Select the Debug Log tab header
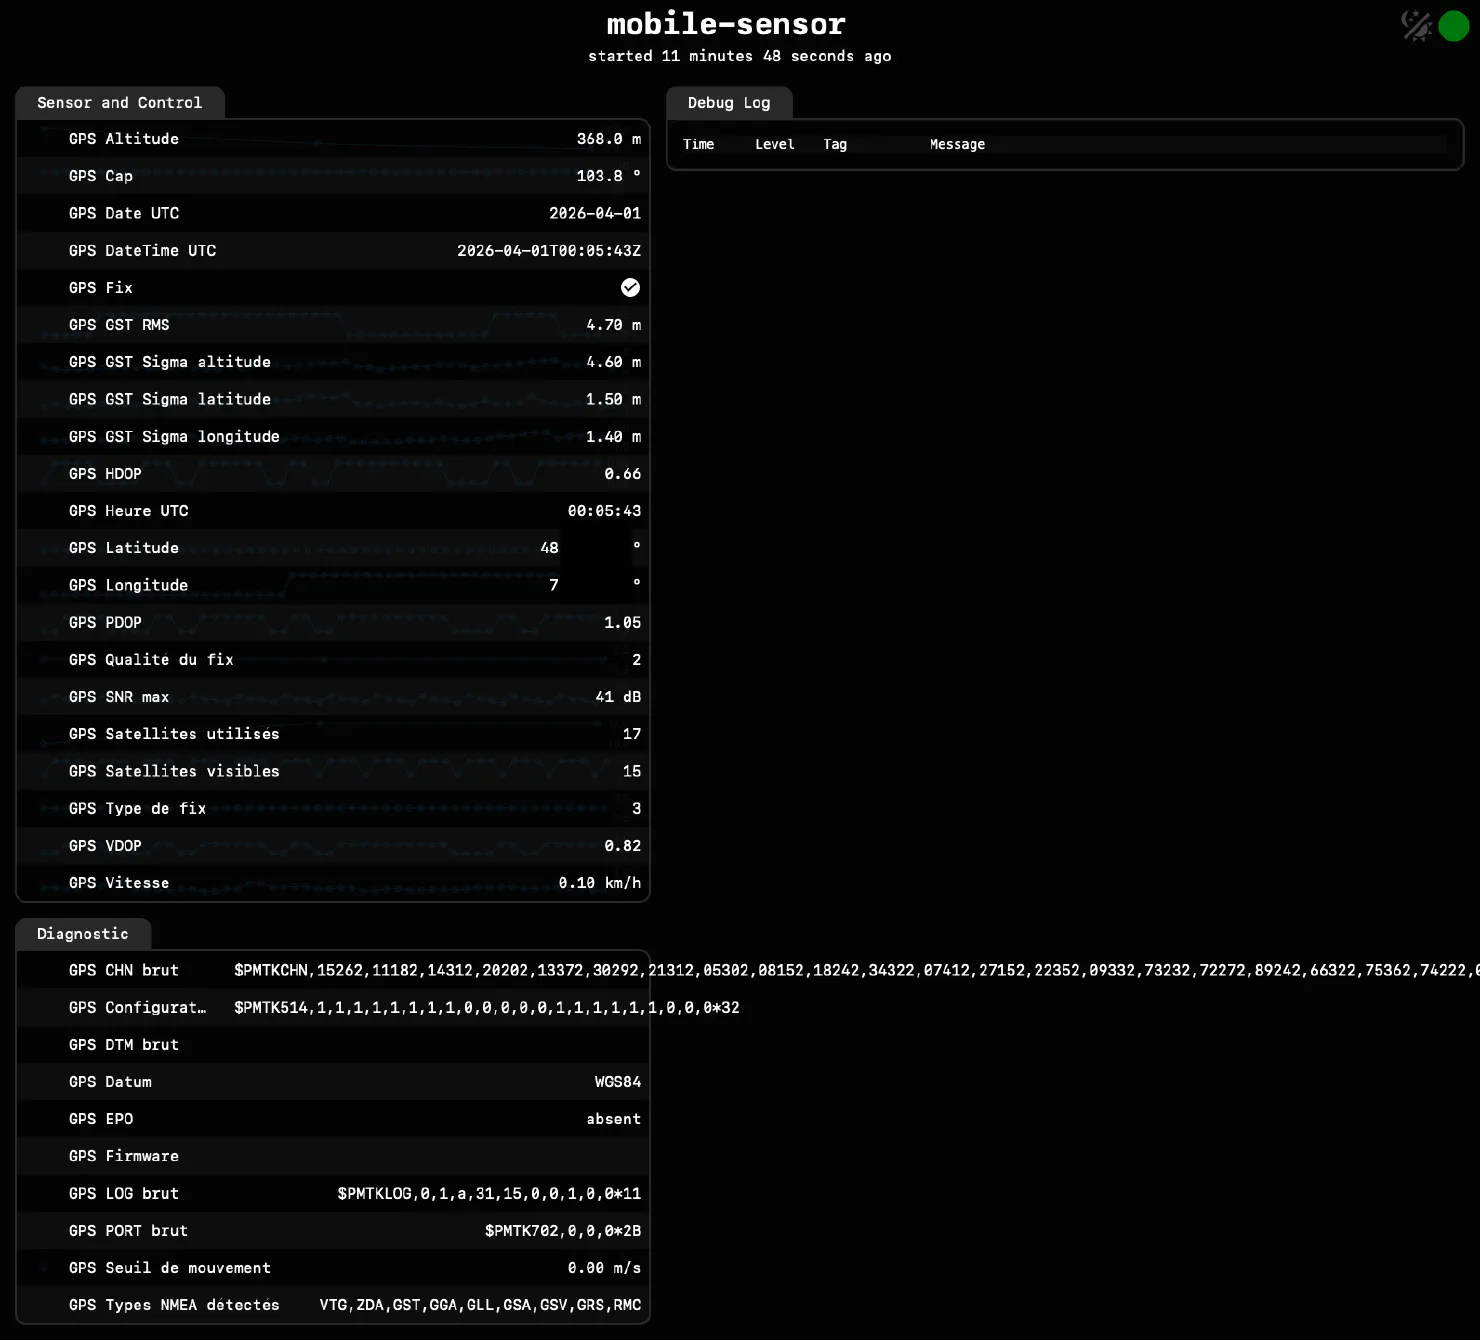1480x1340 pixels. (x=728, y=103)
